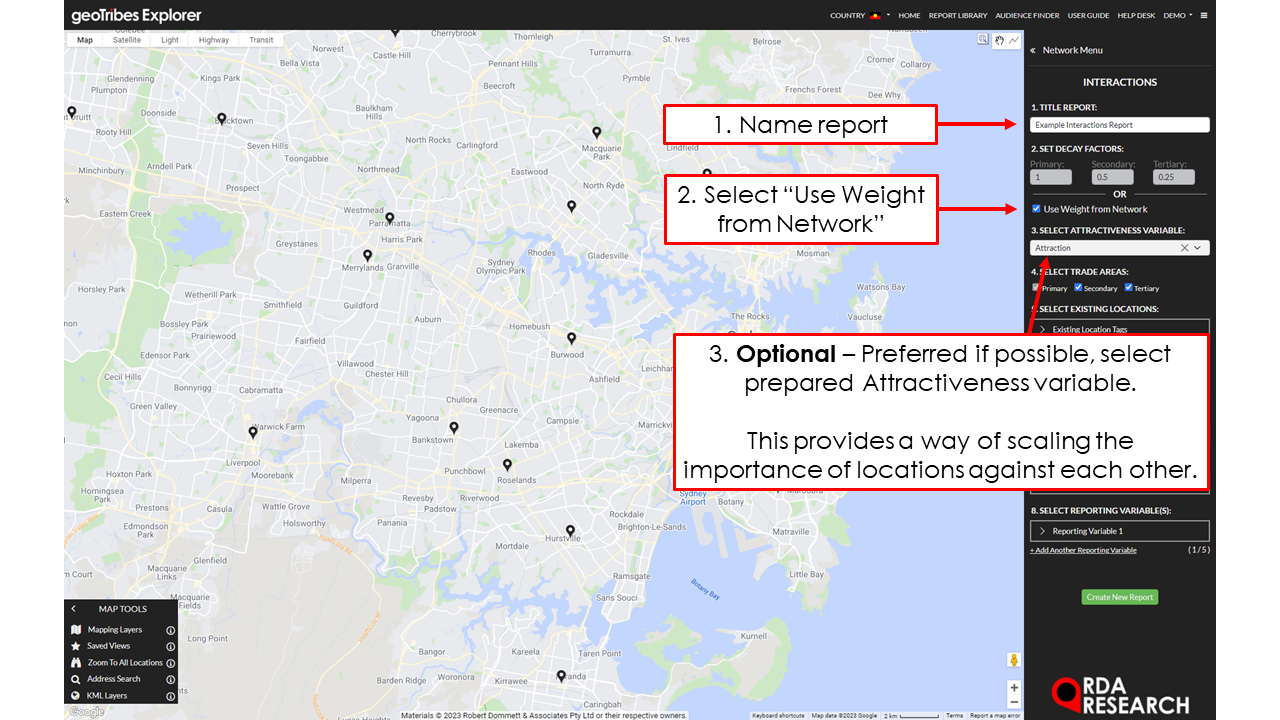Viewport: 1280px width, 720px height.
Task: Collapse the Map Tools panel arrow
Action: tap(74, 608)
